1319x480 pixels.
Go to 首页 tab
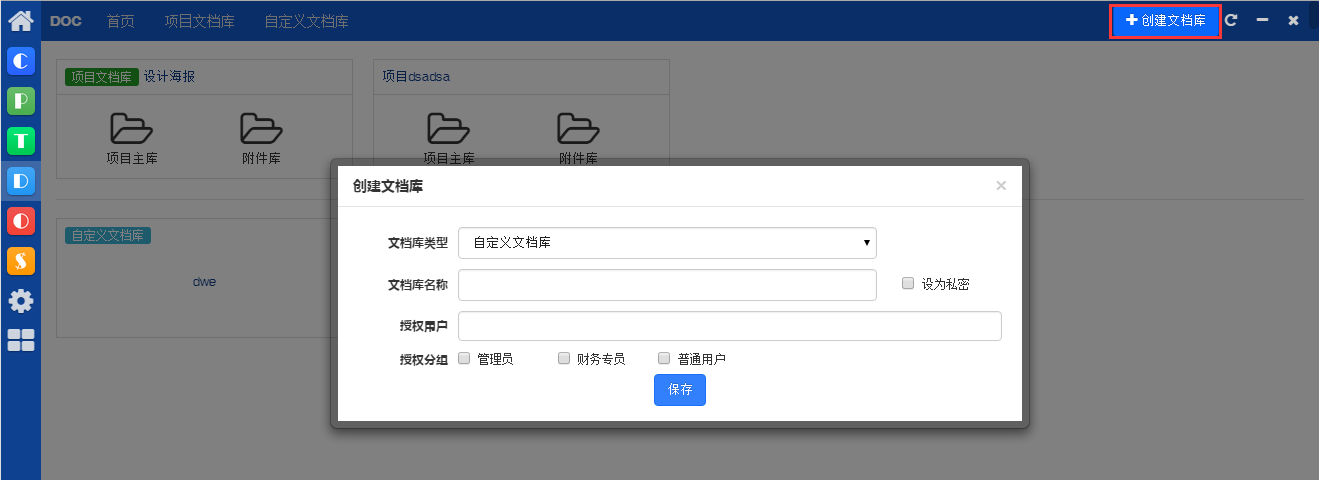tap(121, 20)
